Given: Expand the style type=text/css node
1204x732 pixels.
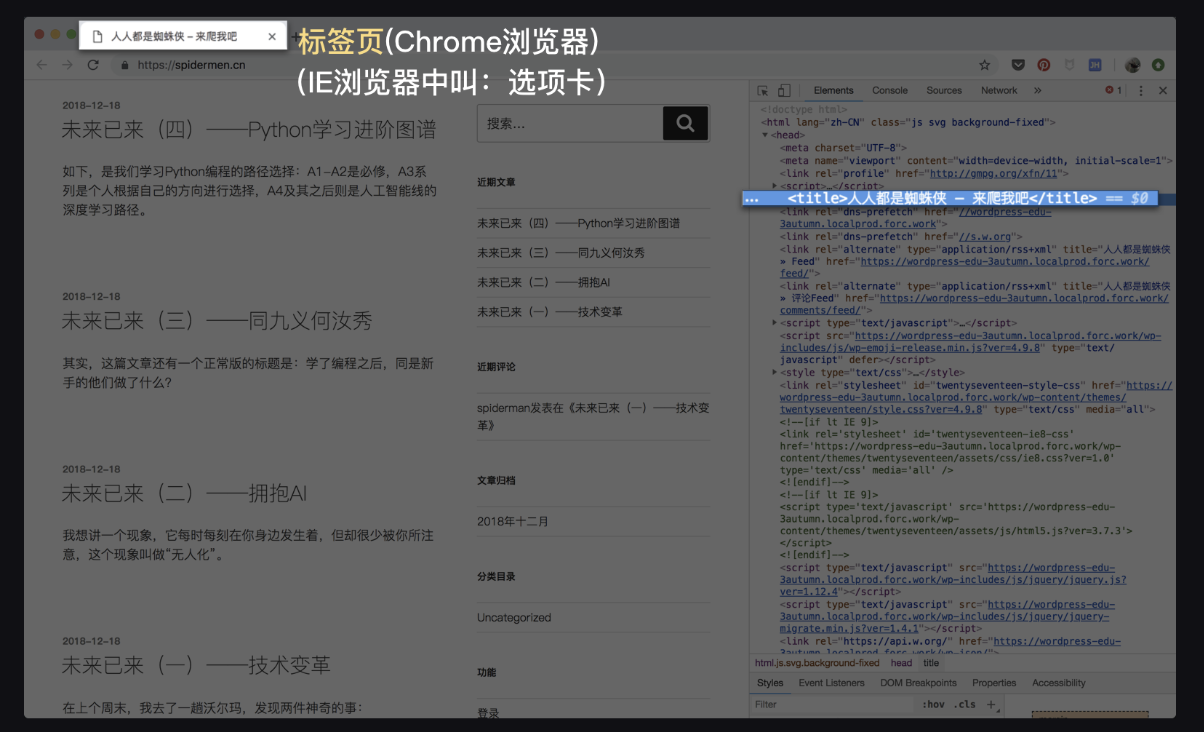Looking at the screenshot, I should (775, 372).
